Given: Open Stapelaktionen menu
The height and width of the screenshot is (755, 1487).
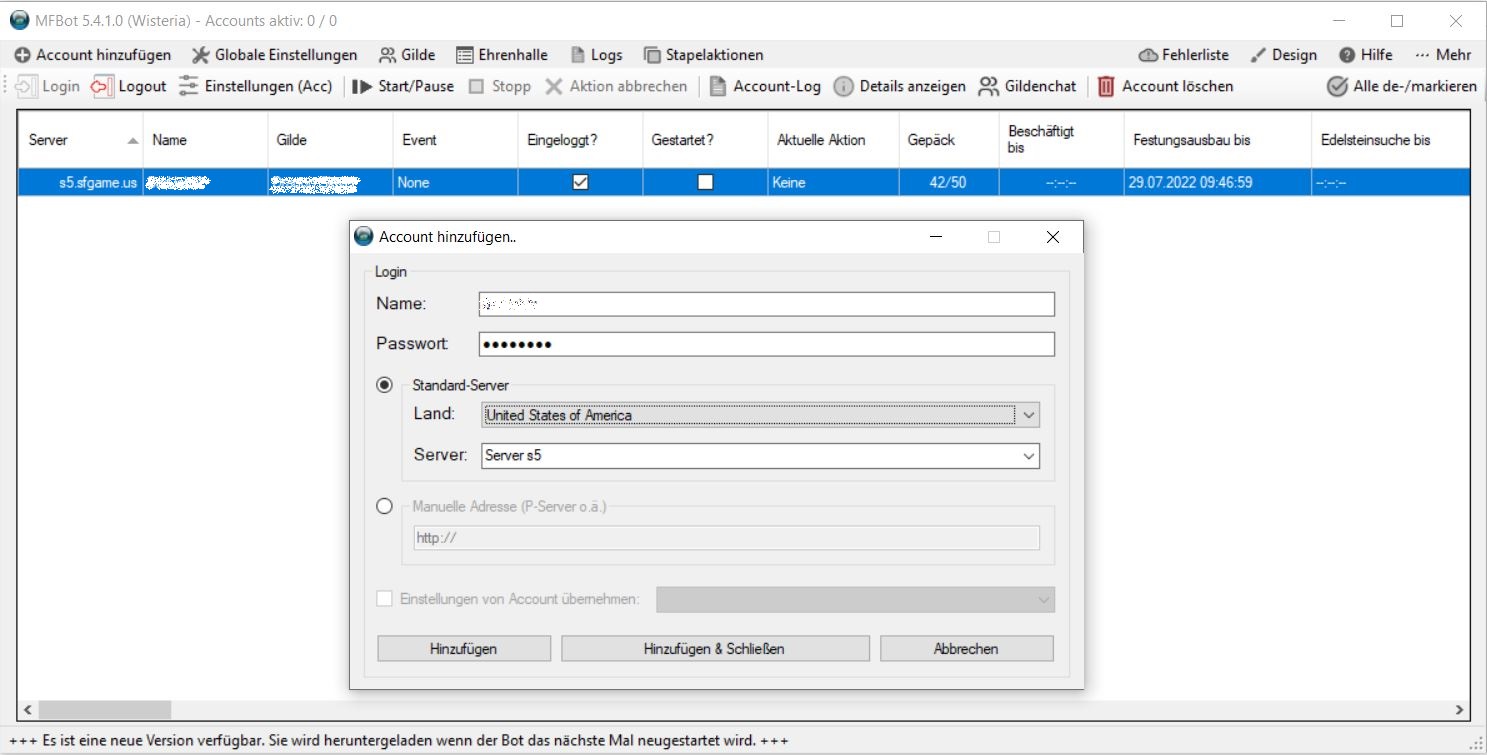Looking at the screenshot, I should click(703, 55).
